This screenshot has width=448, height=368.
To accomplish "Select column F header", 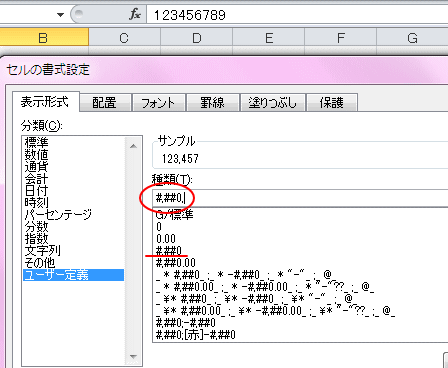I will pyautogui.click(x=341, y=37).
